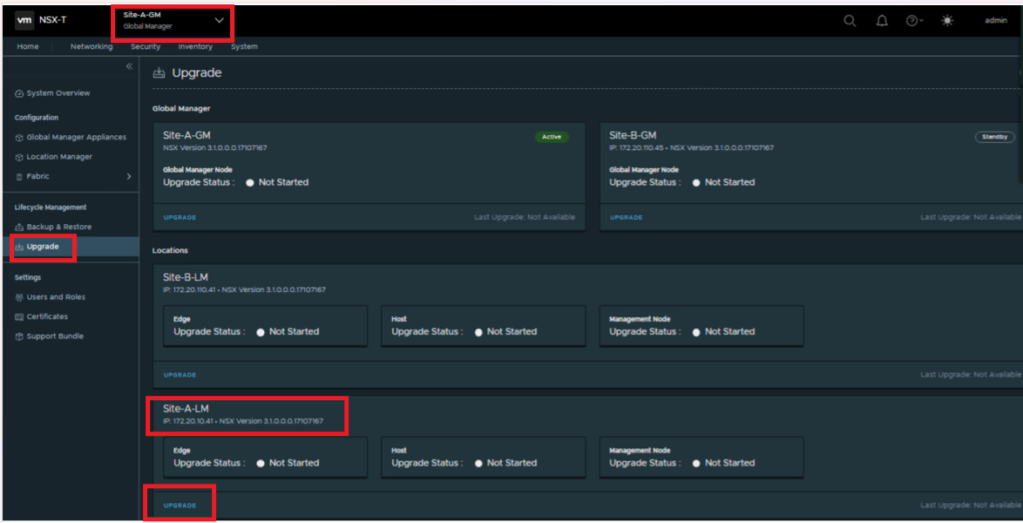The width and height of the screenshot is (1023, 523).
Task: Click UPGRADE link for Site-A-LM
Action: (x=180, y=505)
